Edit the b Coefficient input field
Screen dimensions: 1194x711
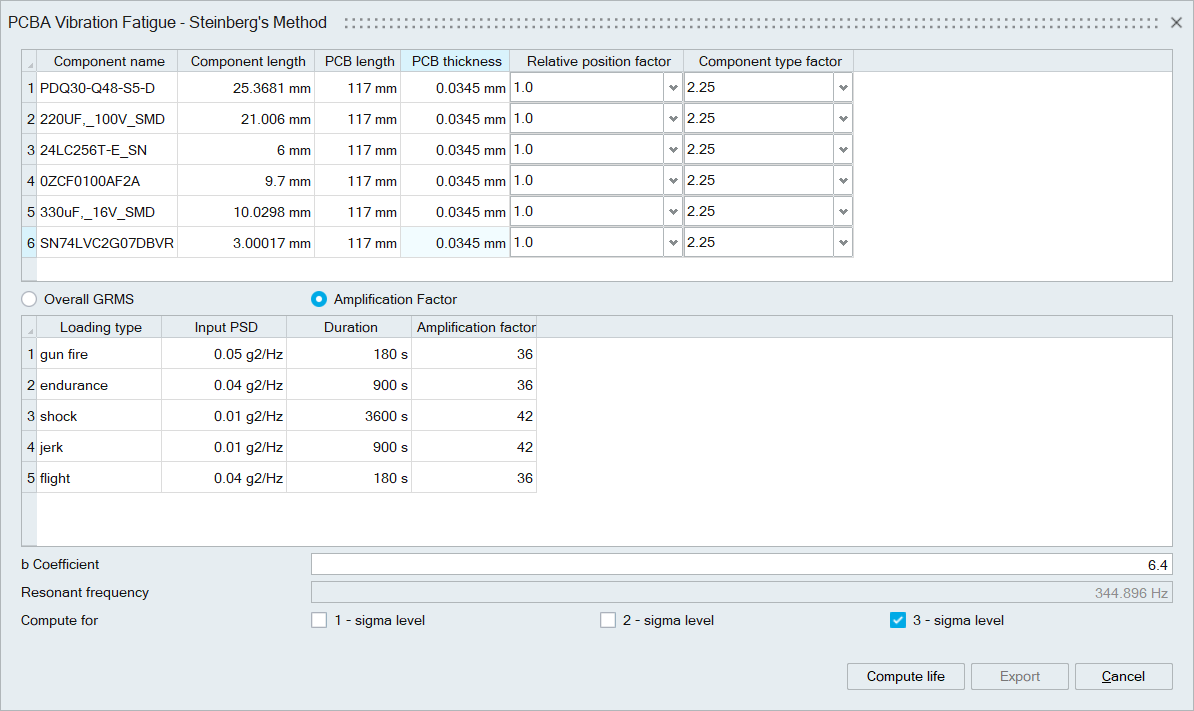click(x=740, y=565)
